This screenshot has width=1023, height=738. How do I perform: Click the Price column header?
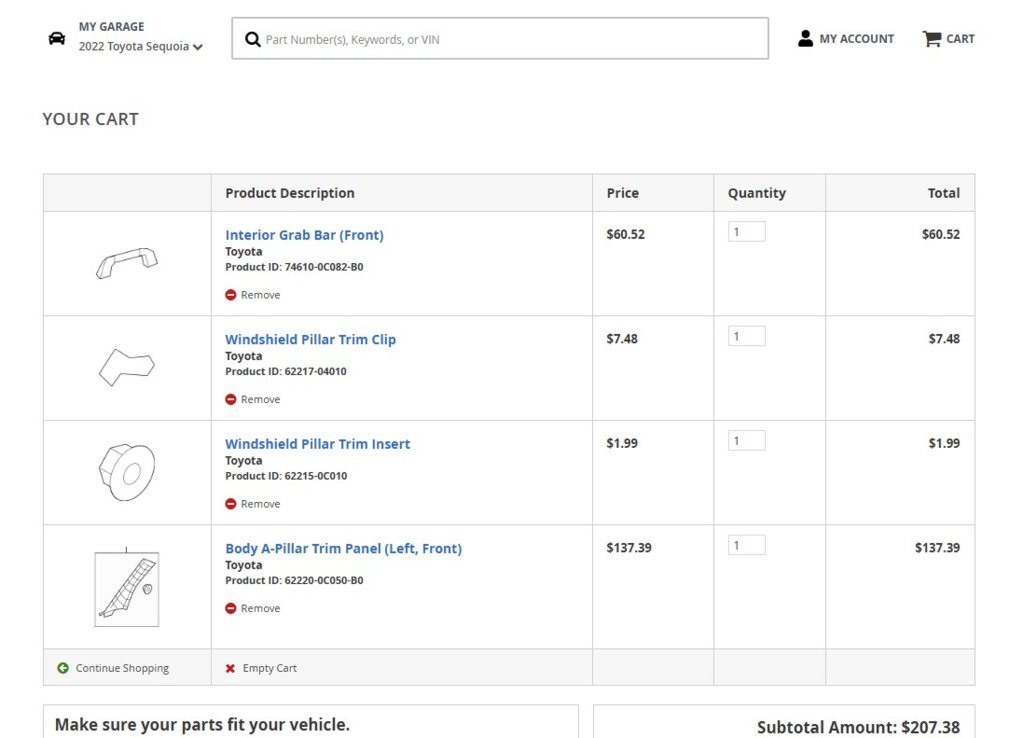622,193
